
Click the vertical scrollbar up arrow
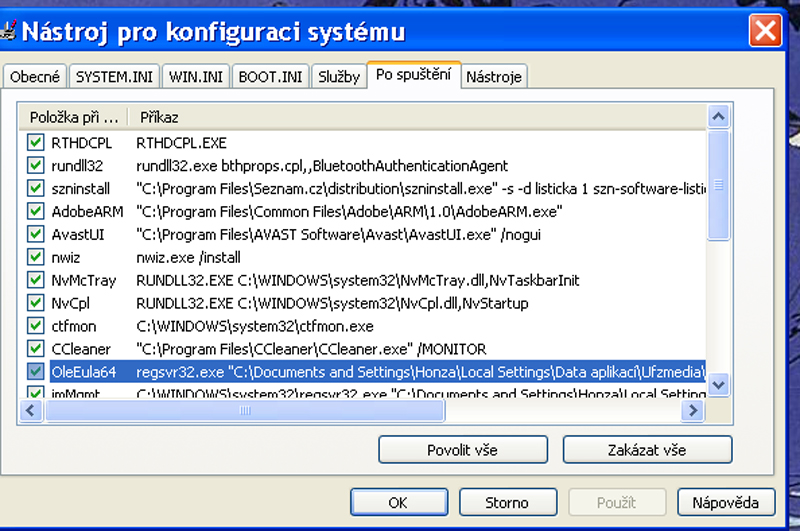719,117
